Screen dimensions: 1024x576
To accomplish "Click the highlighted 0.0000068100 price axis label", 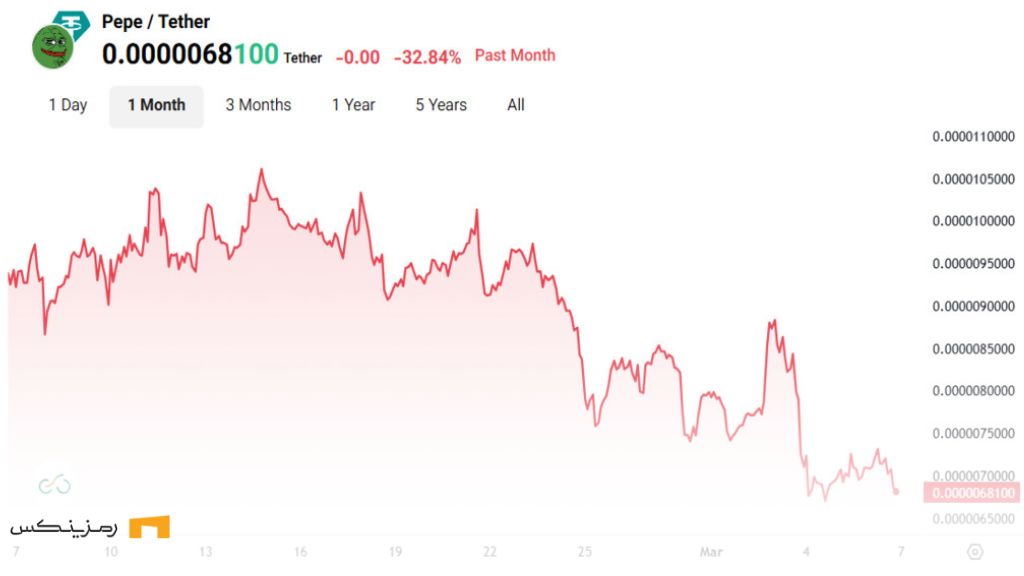I will (x=972, y=493).
